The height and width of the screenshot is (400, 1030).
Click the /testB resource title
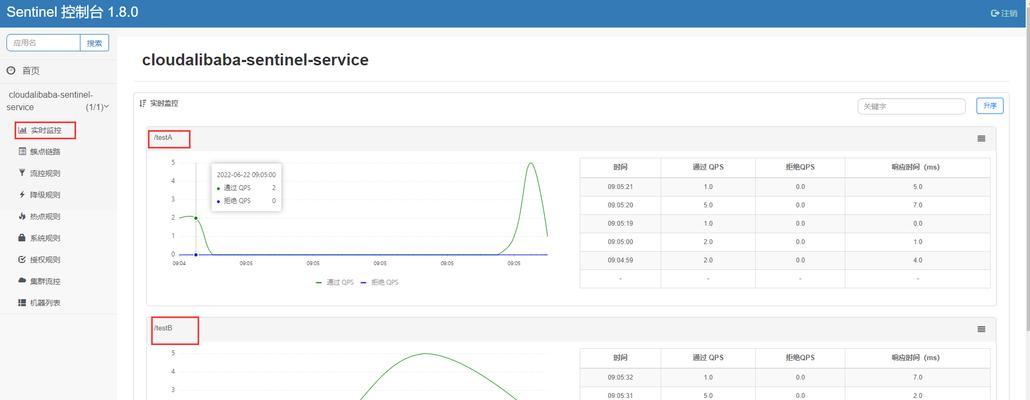(163, 328)
